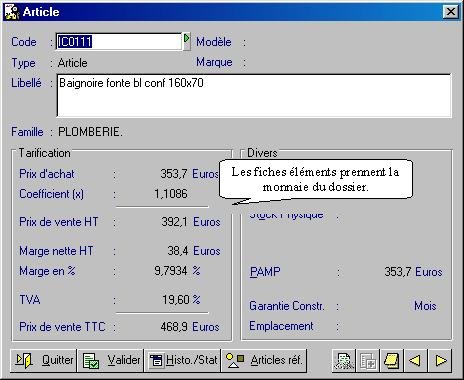This screenshot has height=380, width=464.
Task: Validate the article with Valider
Action: pyautogui.click(x=111, y=360)
